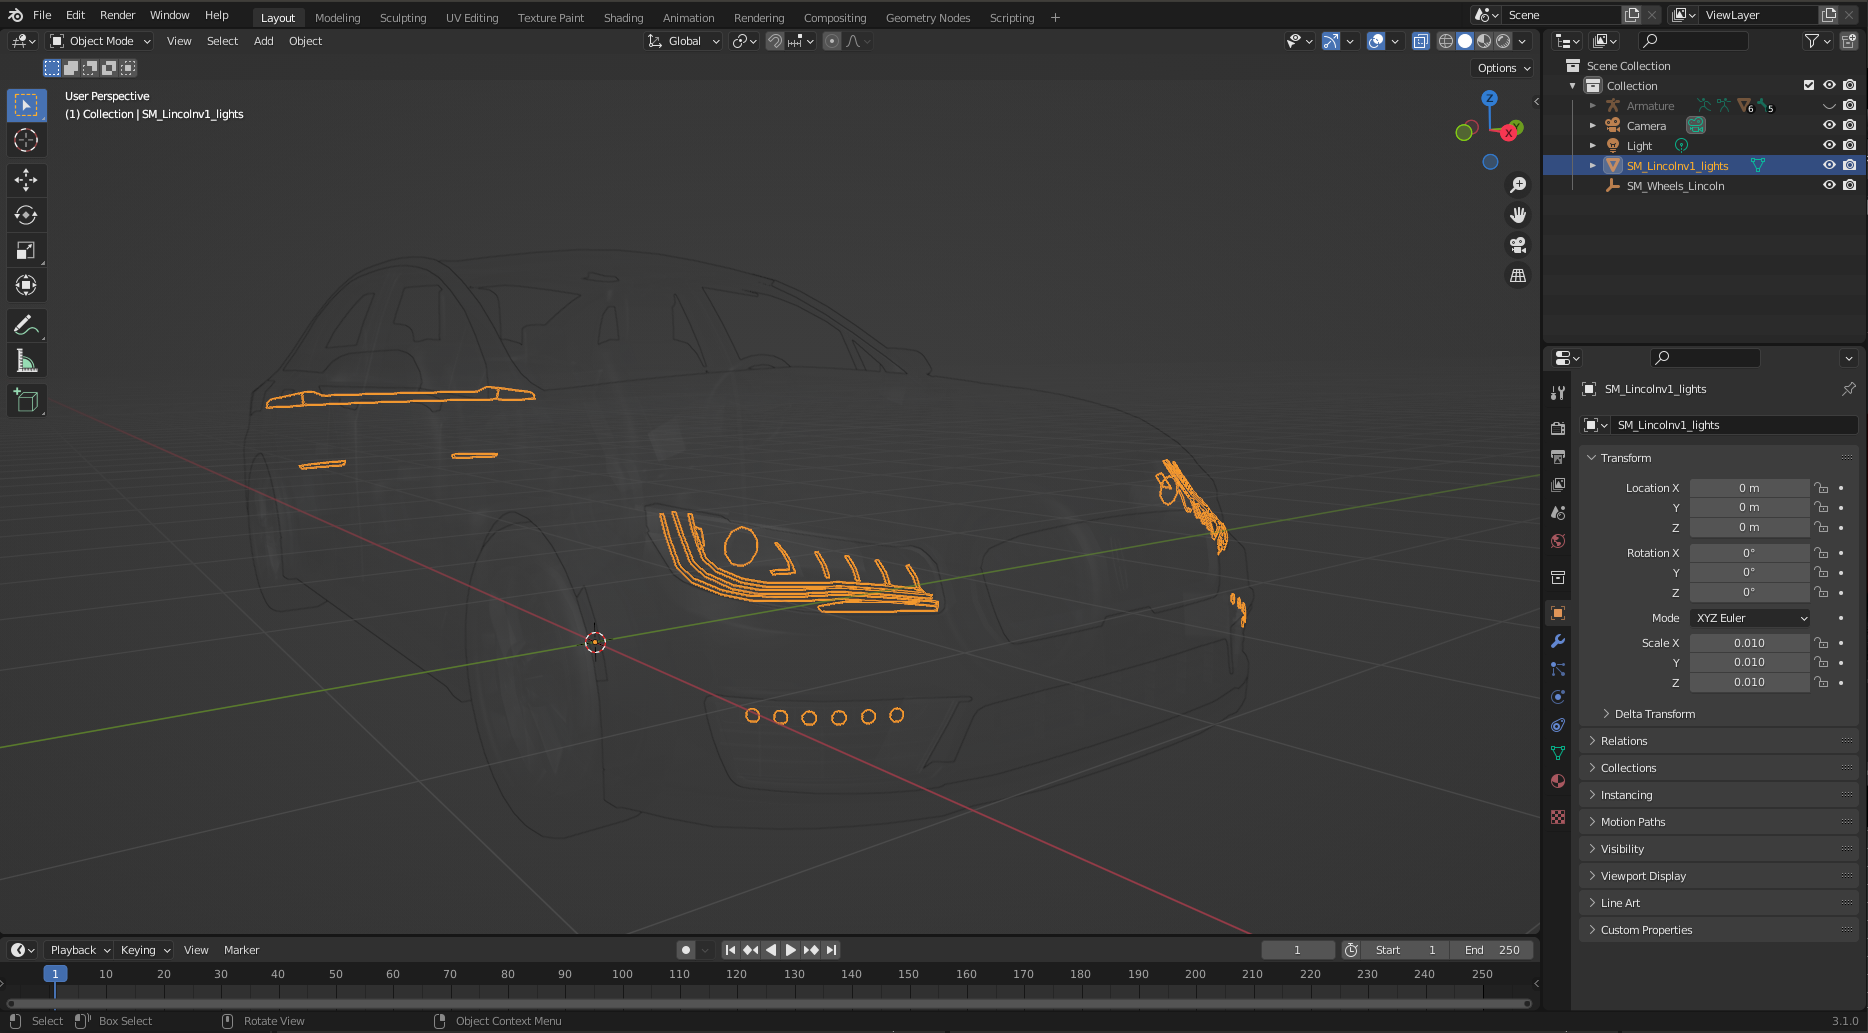Image resolution: width=1868 pixels, height=1033 pixels.
Task: Select the Rotate tool
Action: (25, 214)
